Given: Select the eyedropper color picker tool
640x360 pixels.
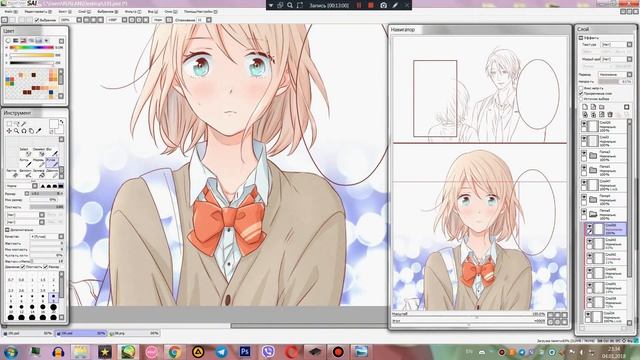Looking at the screenshot, I should click(38, 131).
